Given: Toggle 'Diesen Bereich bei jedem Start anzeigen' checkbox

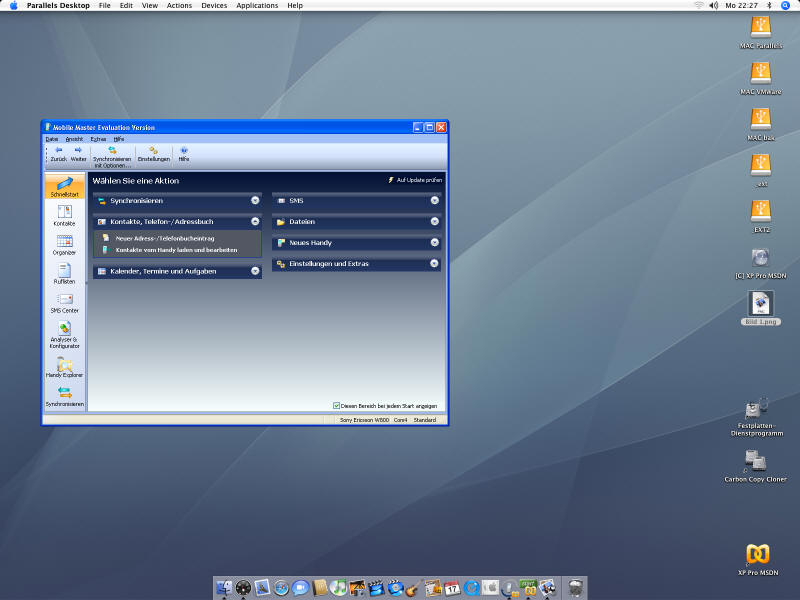Looking at the screenshot, I should tap(337, 406).
